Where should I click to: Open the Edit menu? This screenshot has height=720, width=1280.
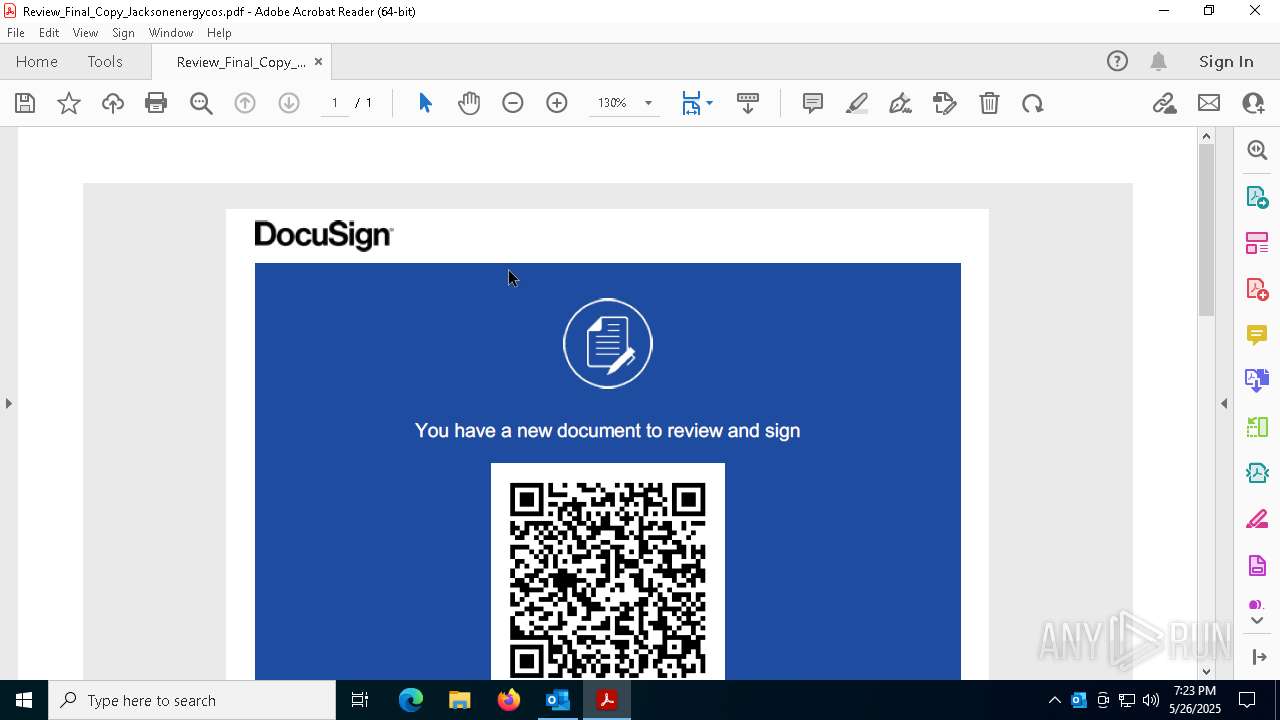point(49,33)
